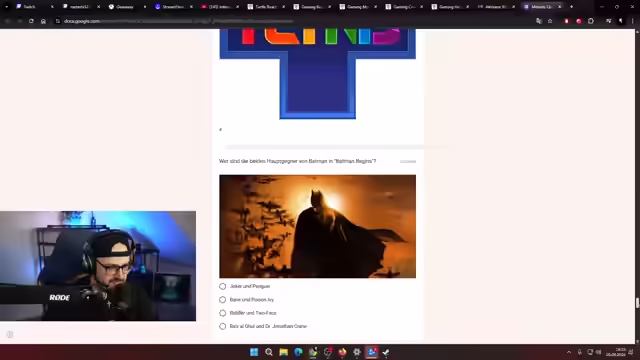Launch Microsoft Edge from the taskbar
640x360 pixels.
click(298, 352)
